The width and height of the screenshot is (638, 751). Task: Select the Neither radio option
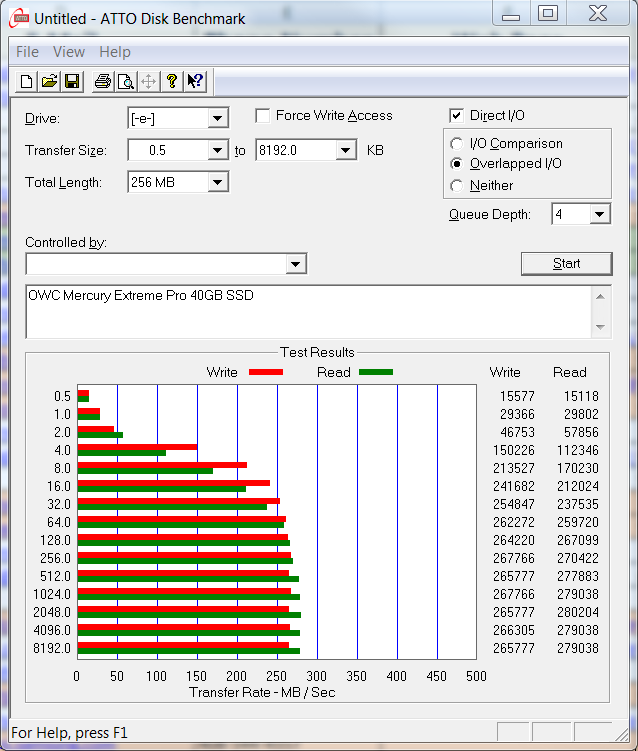(x=457, y=186)
